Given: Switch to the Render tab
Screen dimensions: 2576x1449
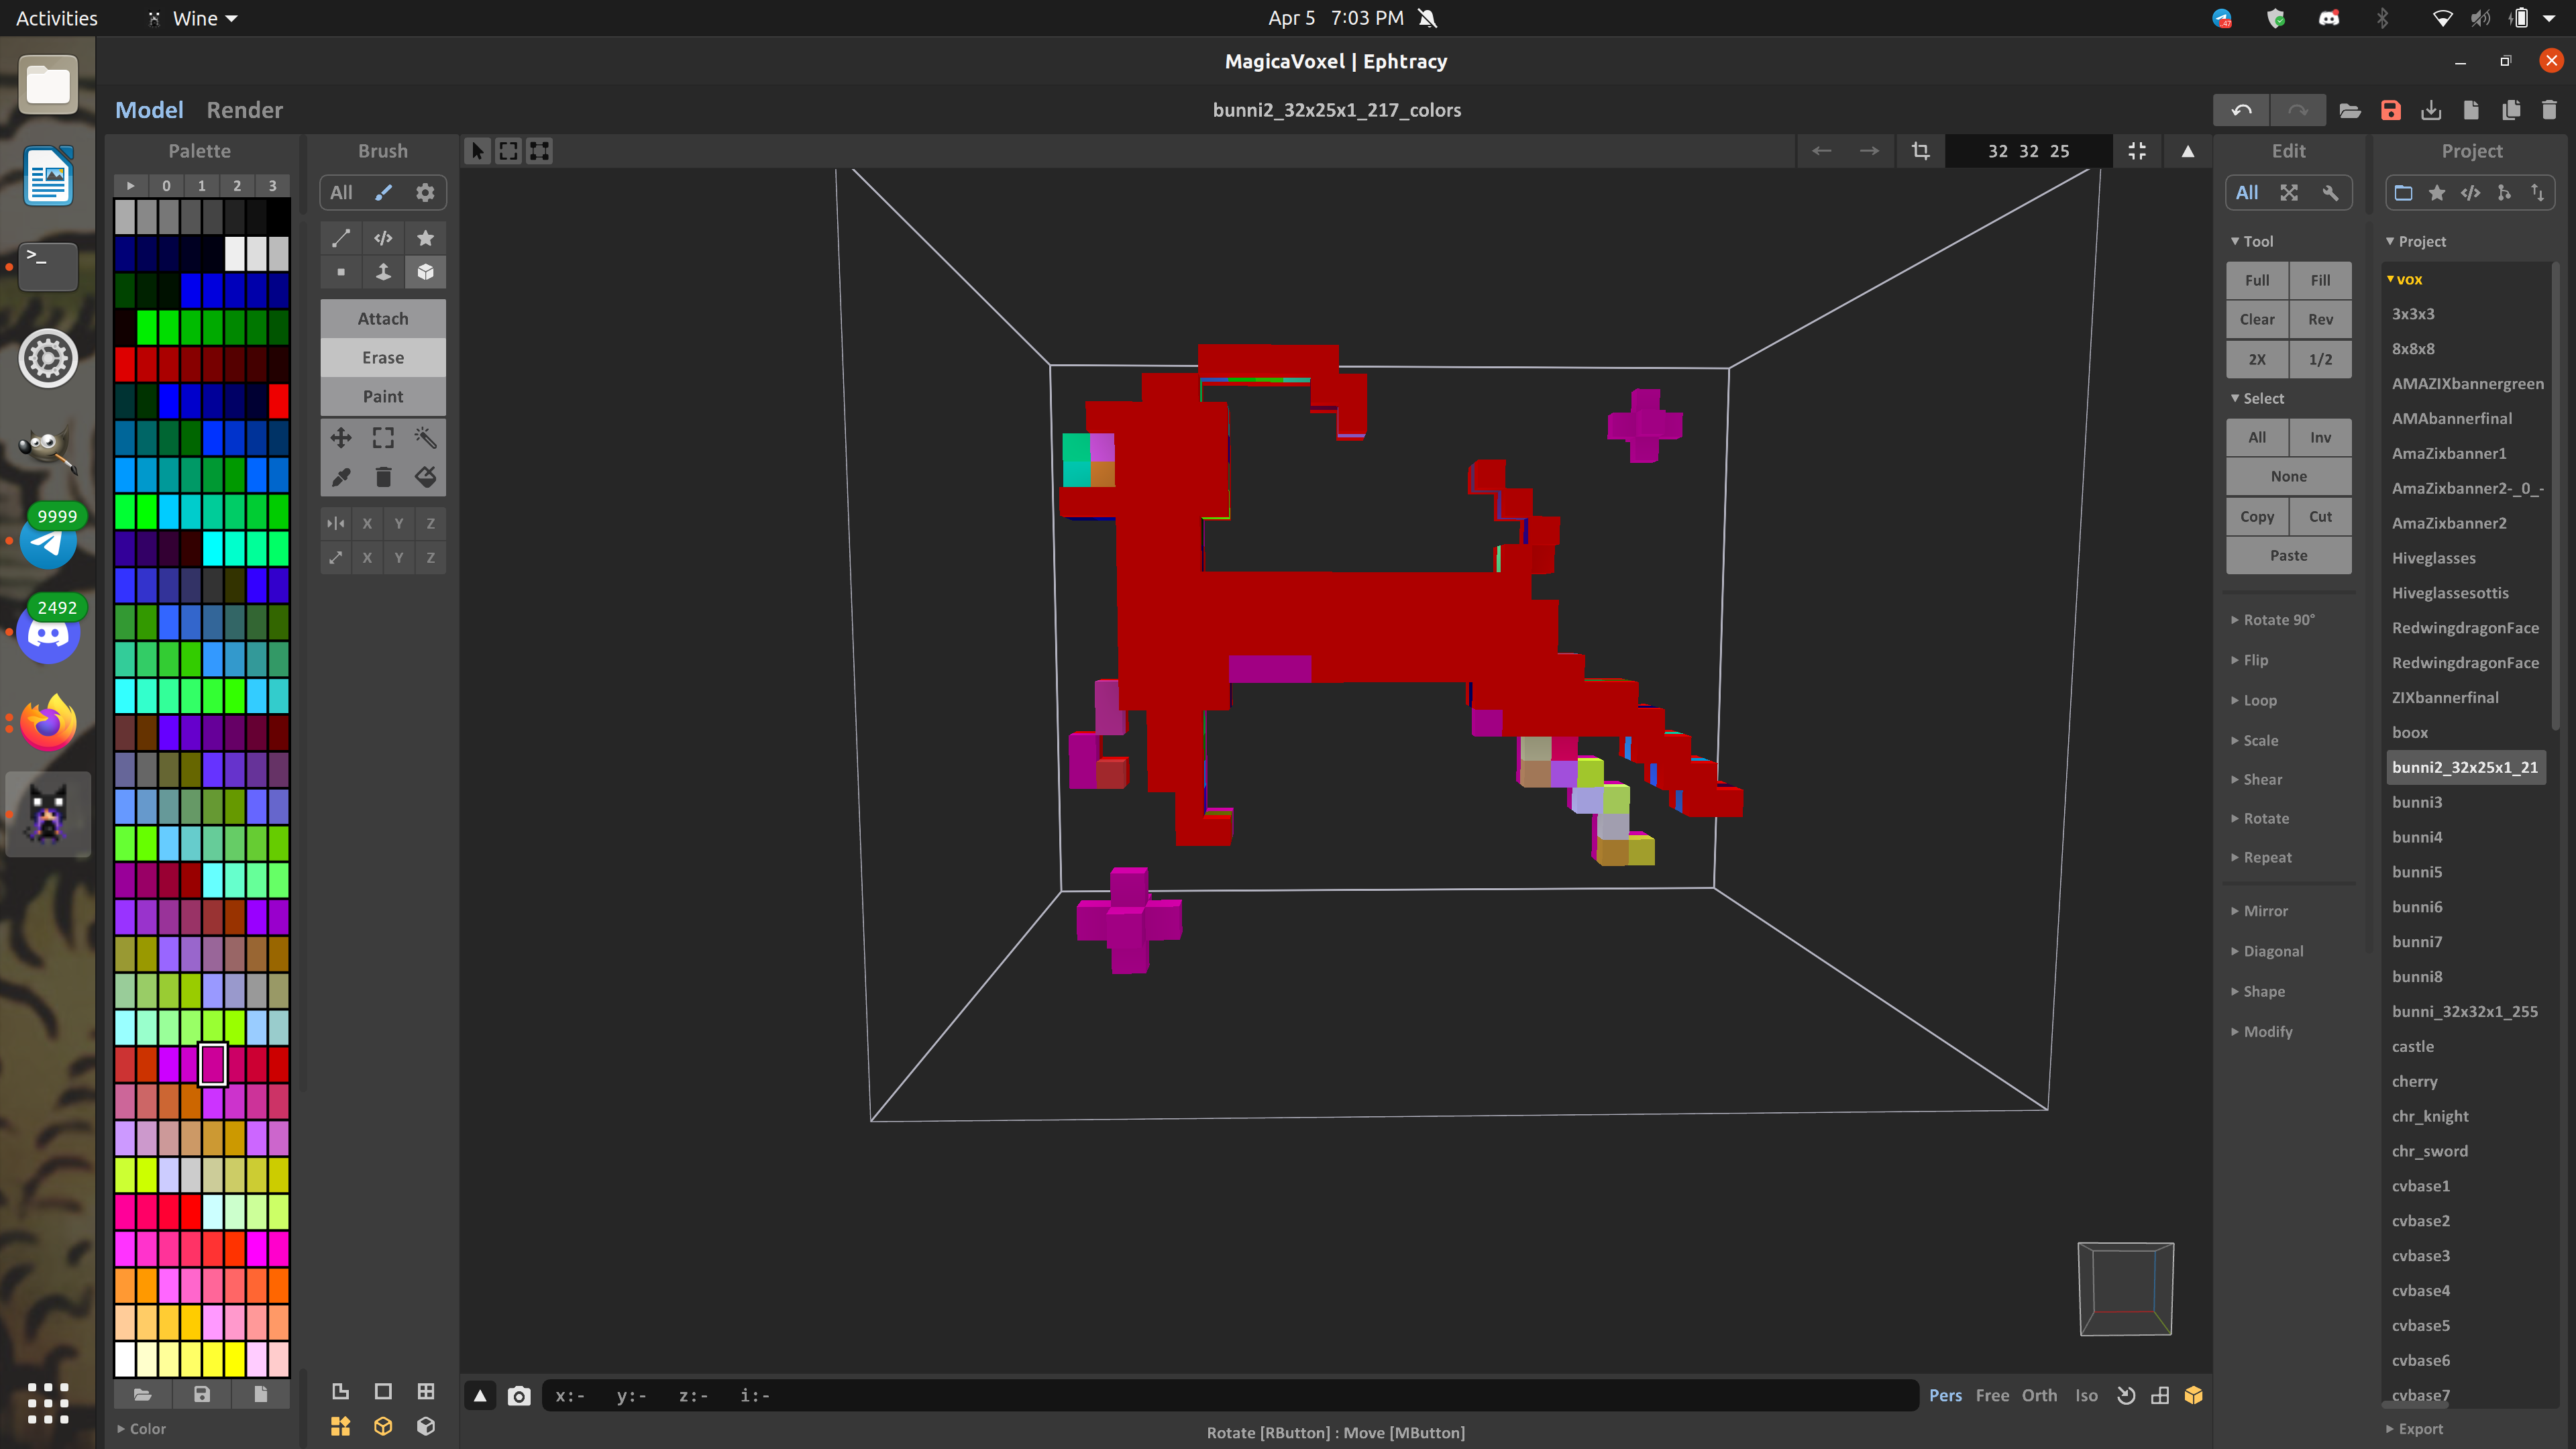Looking at the screenshot, I should pos(244,110).
